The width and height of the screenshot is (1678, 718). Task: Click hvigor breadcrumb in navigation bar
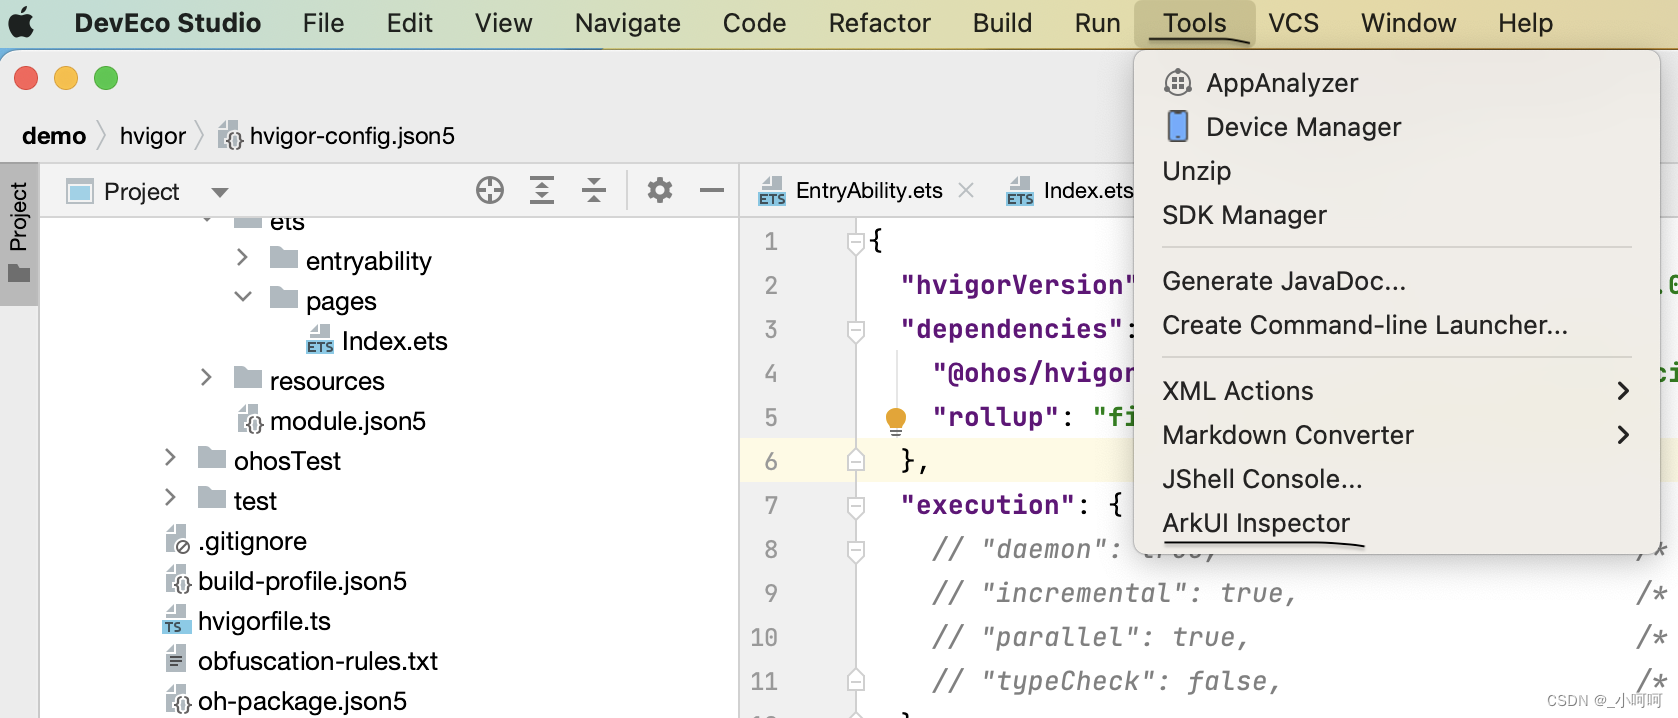tap(153, 136)
